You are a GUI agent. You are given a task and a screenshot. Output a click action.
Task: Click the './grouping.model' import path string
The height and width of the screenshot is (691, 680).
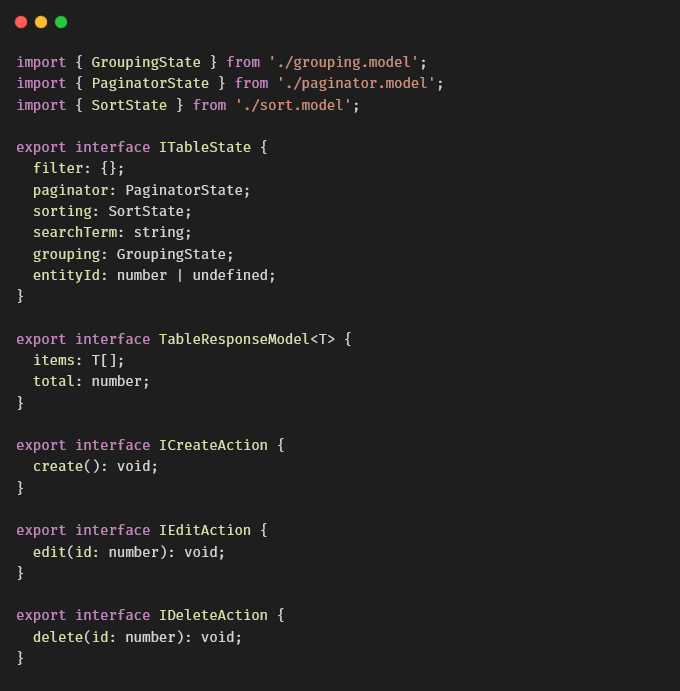343,62
